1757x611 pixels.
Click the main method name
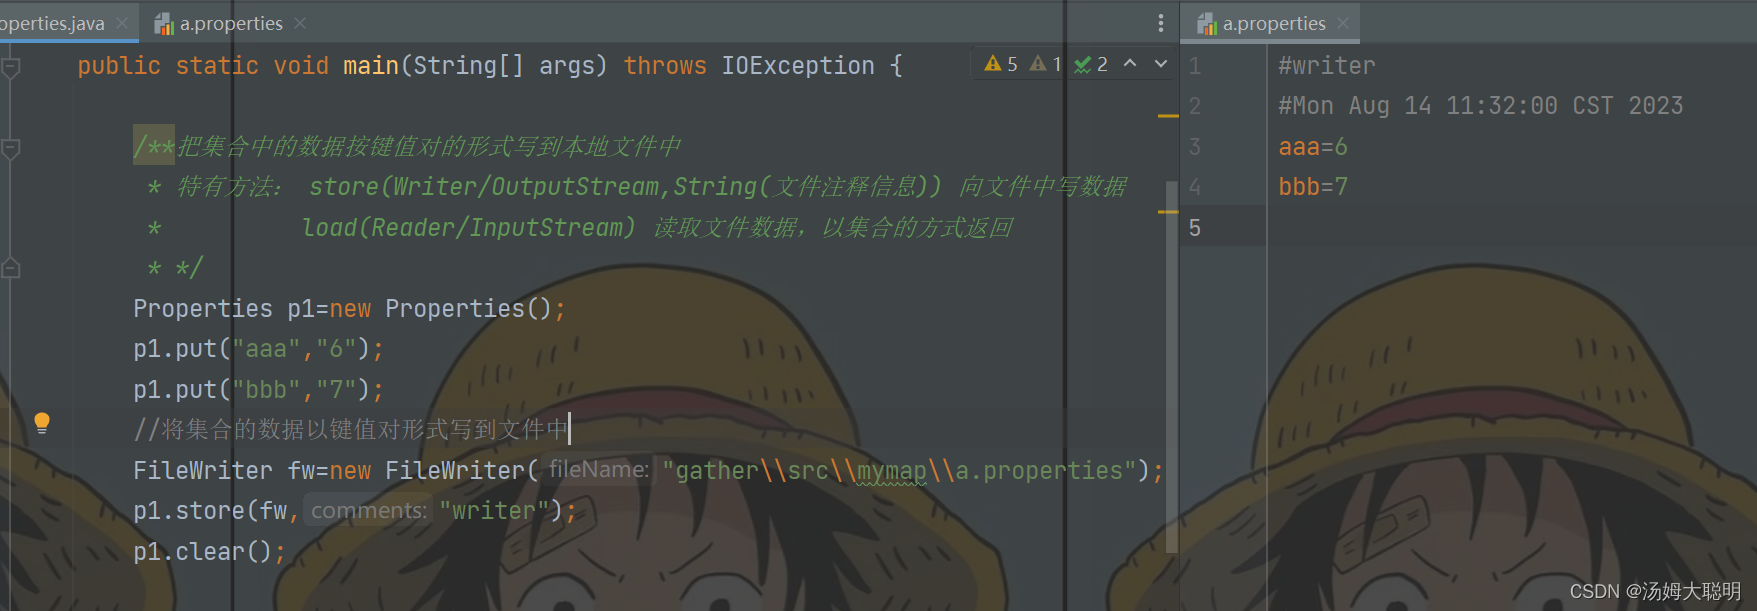click(371, 66)
